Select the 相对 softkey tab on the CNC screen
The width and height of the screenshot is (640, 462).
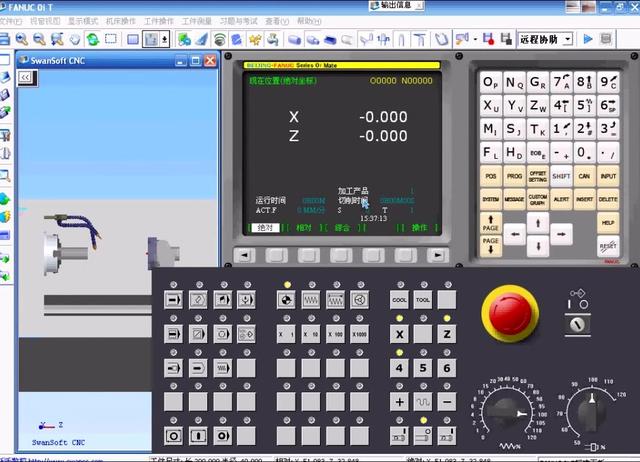pyautogui.click(x=304, y=228)
